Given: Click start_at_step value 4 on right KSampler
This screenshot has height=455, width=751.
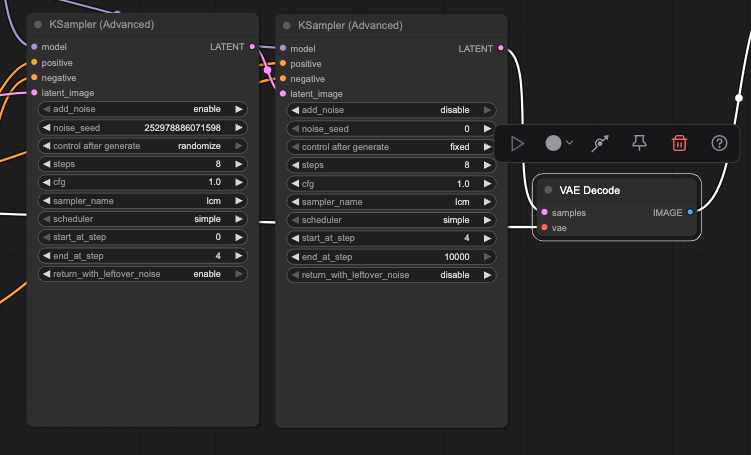Looking at the screenshot, I should click(x=467, y=238).
